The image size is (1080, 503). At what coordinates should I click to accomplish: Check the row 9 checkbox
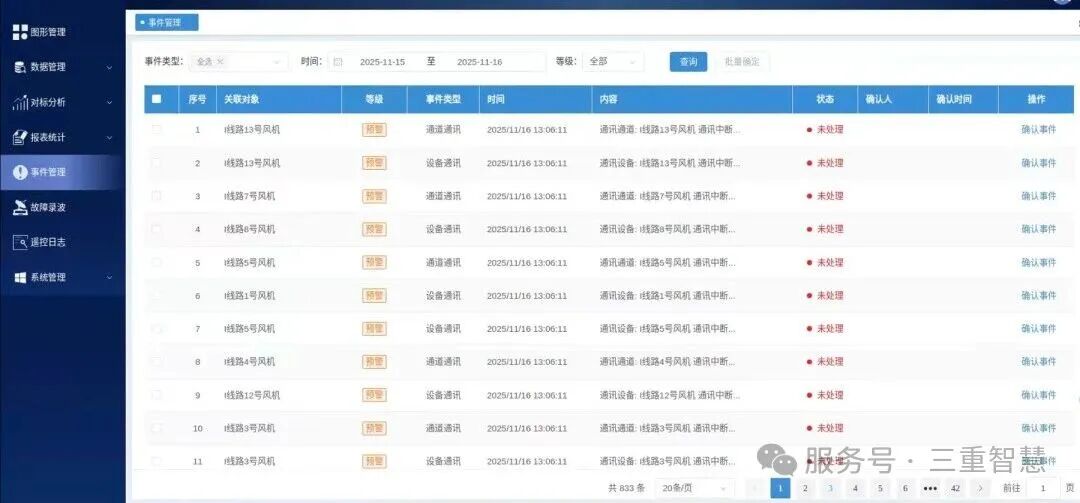point(156,394)
